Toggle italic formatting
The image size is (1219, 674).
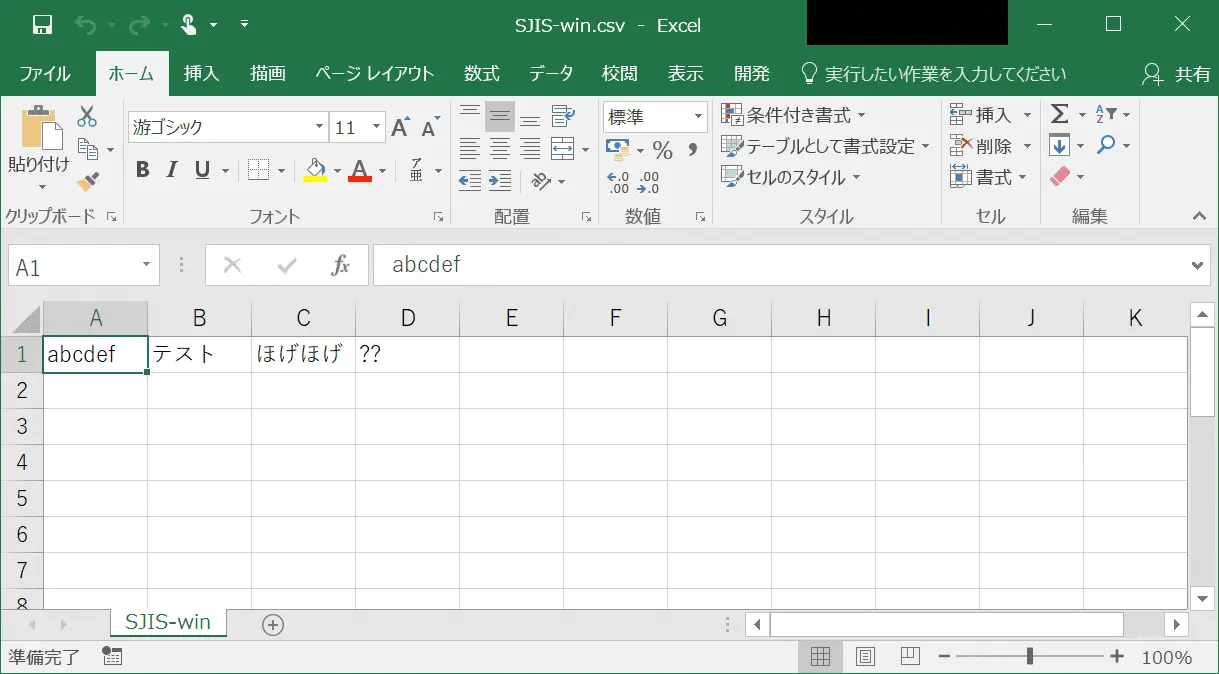pos(172,170)
